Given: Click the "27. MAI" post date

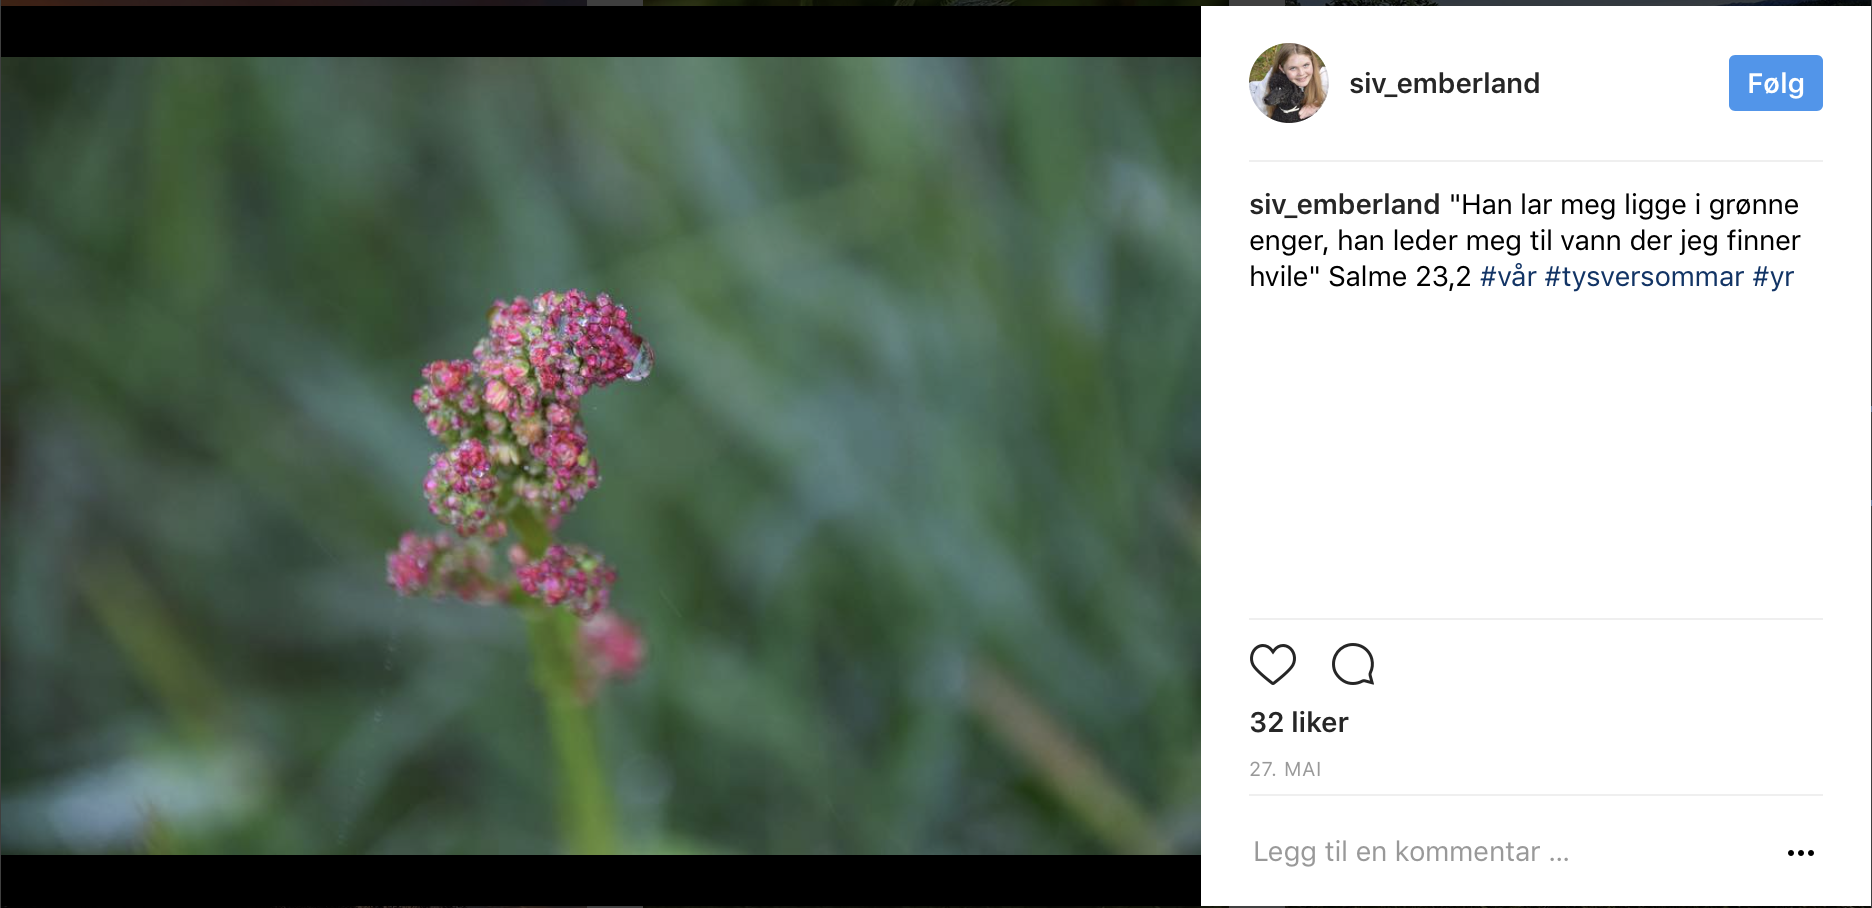Looking at the screenshot, I should (1285, 769).
